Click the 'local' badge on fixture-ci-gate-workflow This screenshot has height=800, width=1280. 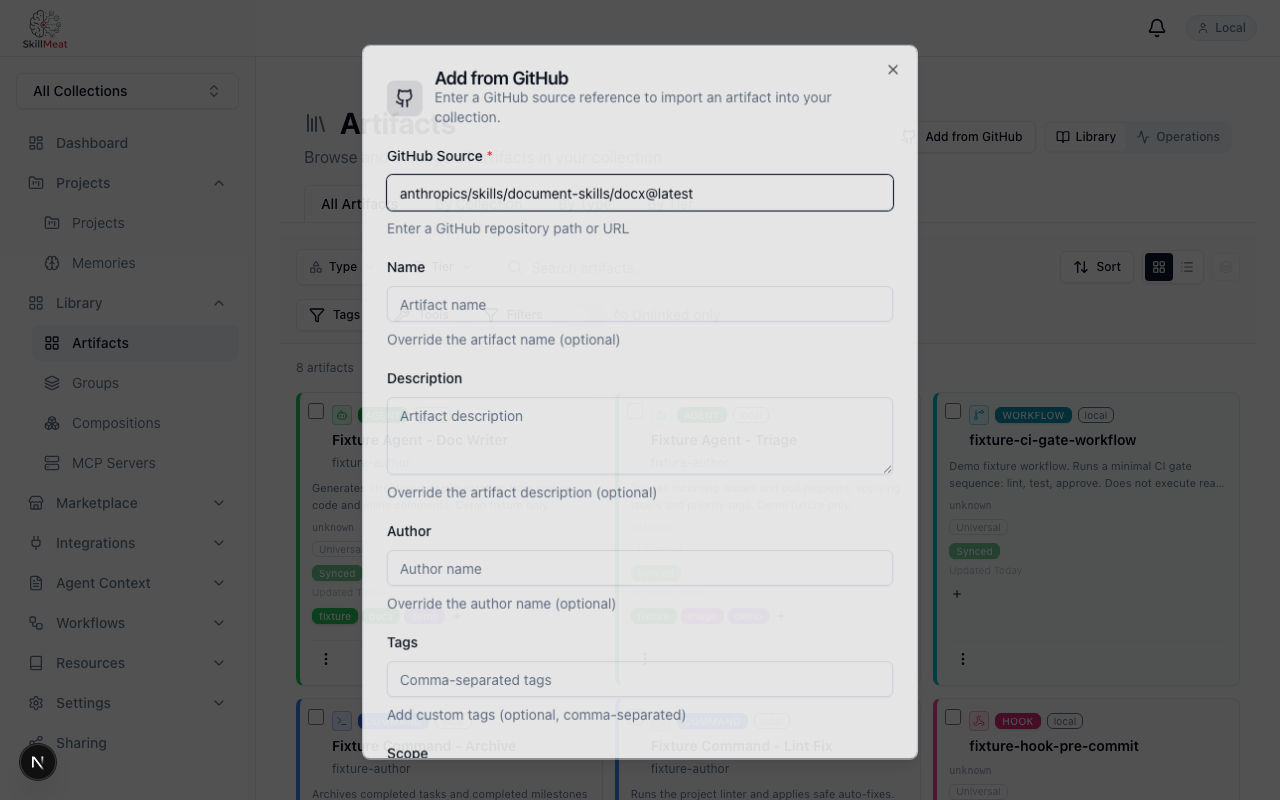point(1096,415)
